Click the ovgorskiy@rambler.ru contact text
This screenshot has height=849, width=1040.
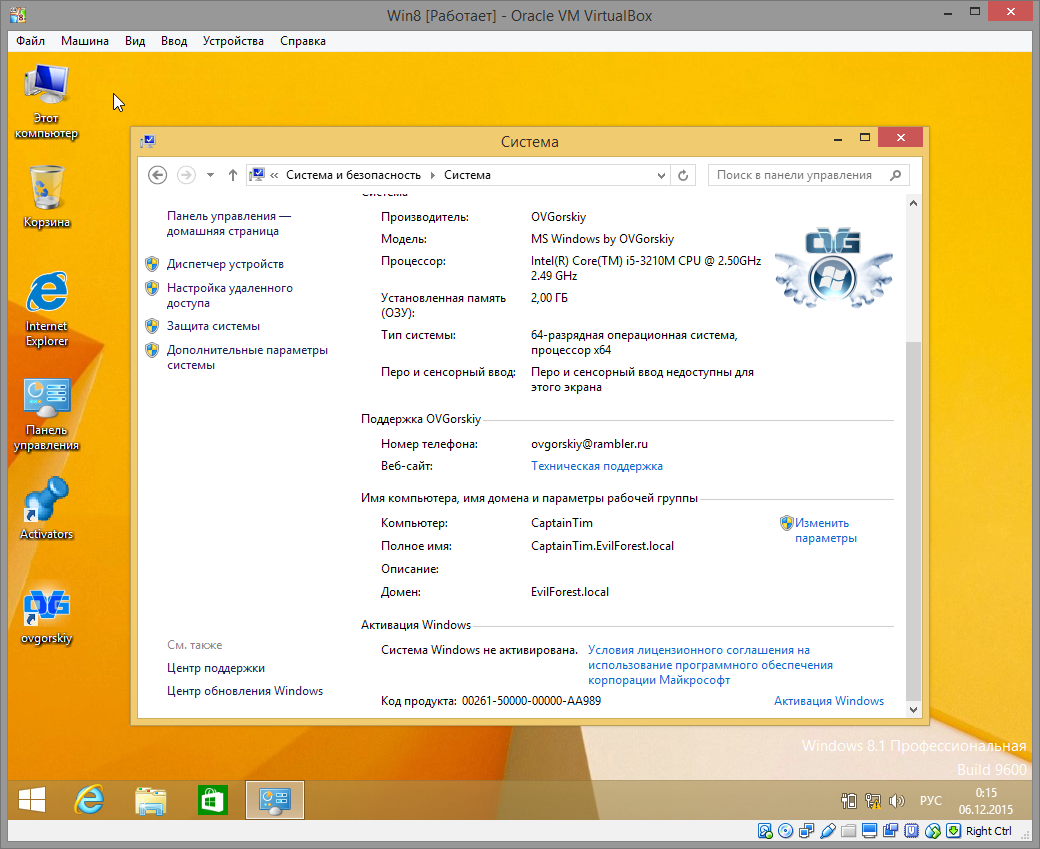coord(589,444)
